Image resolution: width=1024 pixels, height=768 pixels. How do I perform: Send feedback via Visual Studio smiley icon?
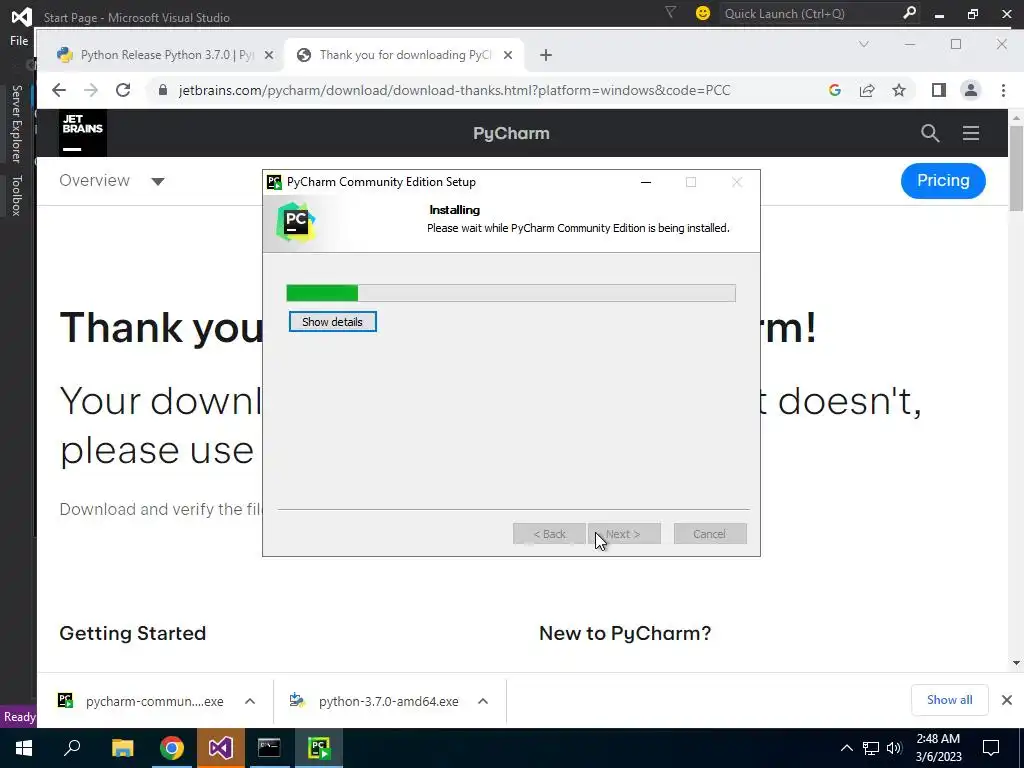(703, 13)
